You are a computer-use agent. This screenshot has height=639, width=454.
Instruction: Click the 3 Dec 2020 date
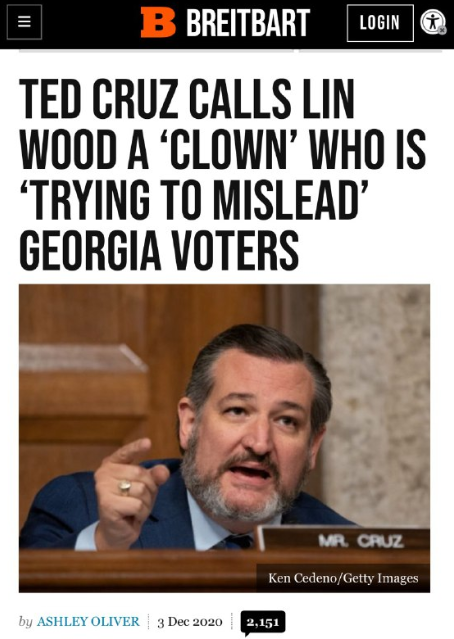pyautogui.click(x=190, y=622)
